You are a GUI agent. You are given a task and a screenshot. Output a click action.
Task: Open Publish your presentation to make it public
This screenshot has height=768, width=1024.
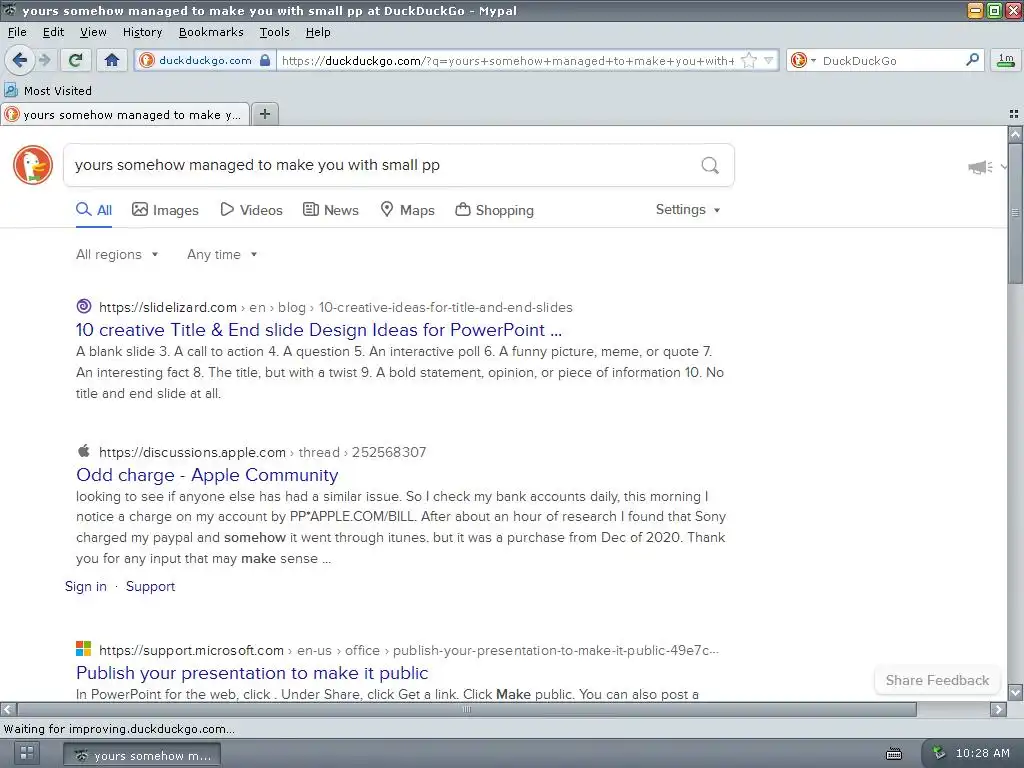pos(252,673)
